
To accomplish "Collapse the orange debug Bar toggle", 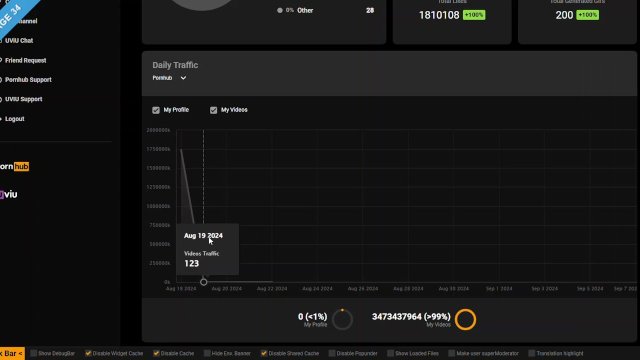I will pos(12,353).
